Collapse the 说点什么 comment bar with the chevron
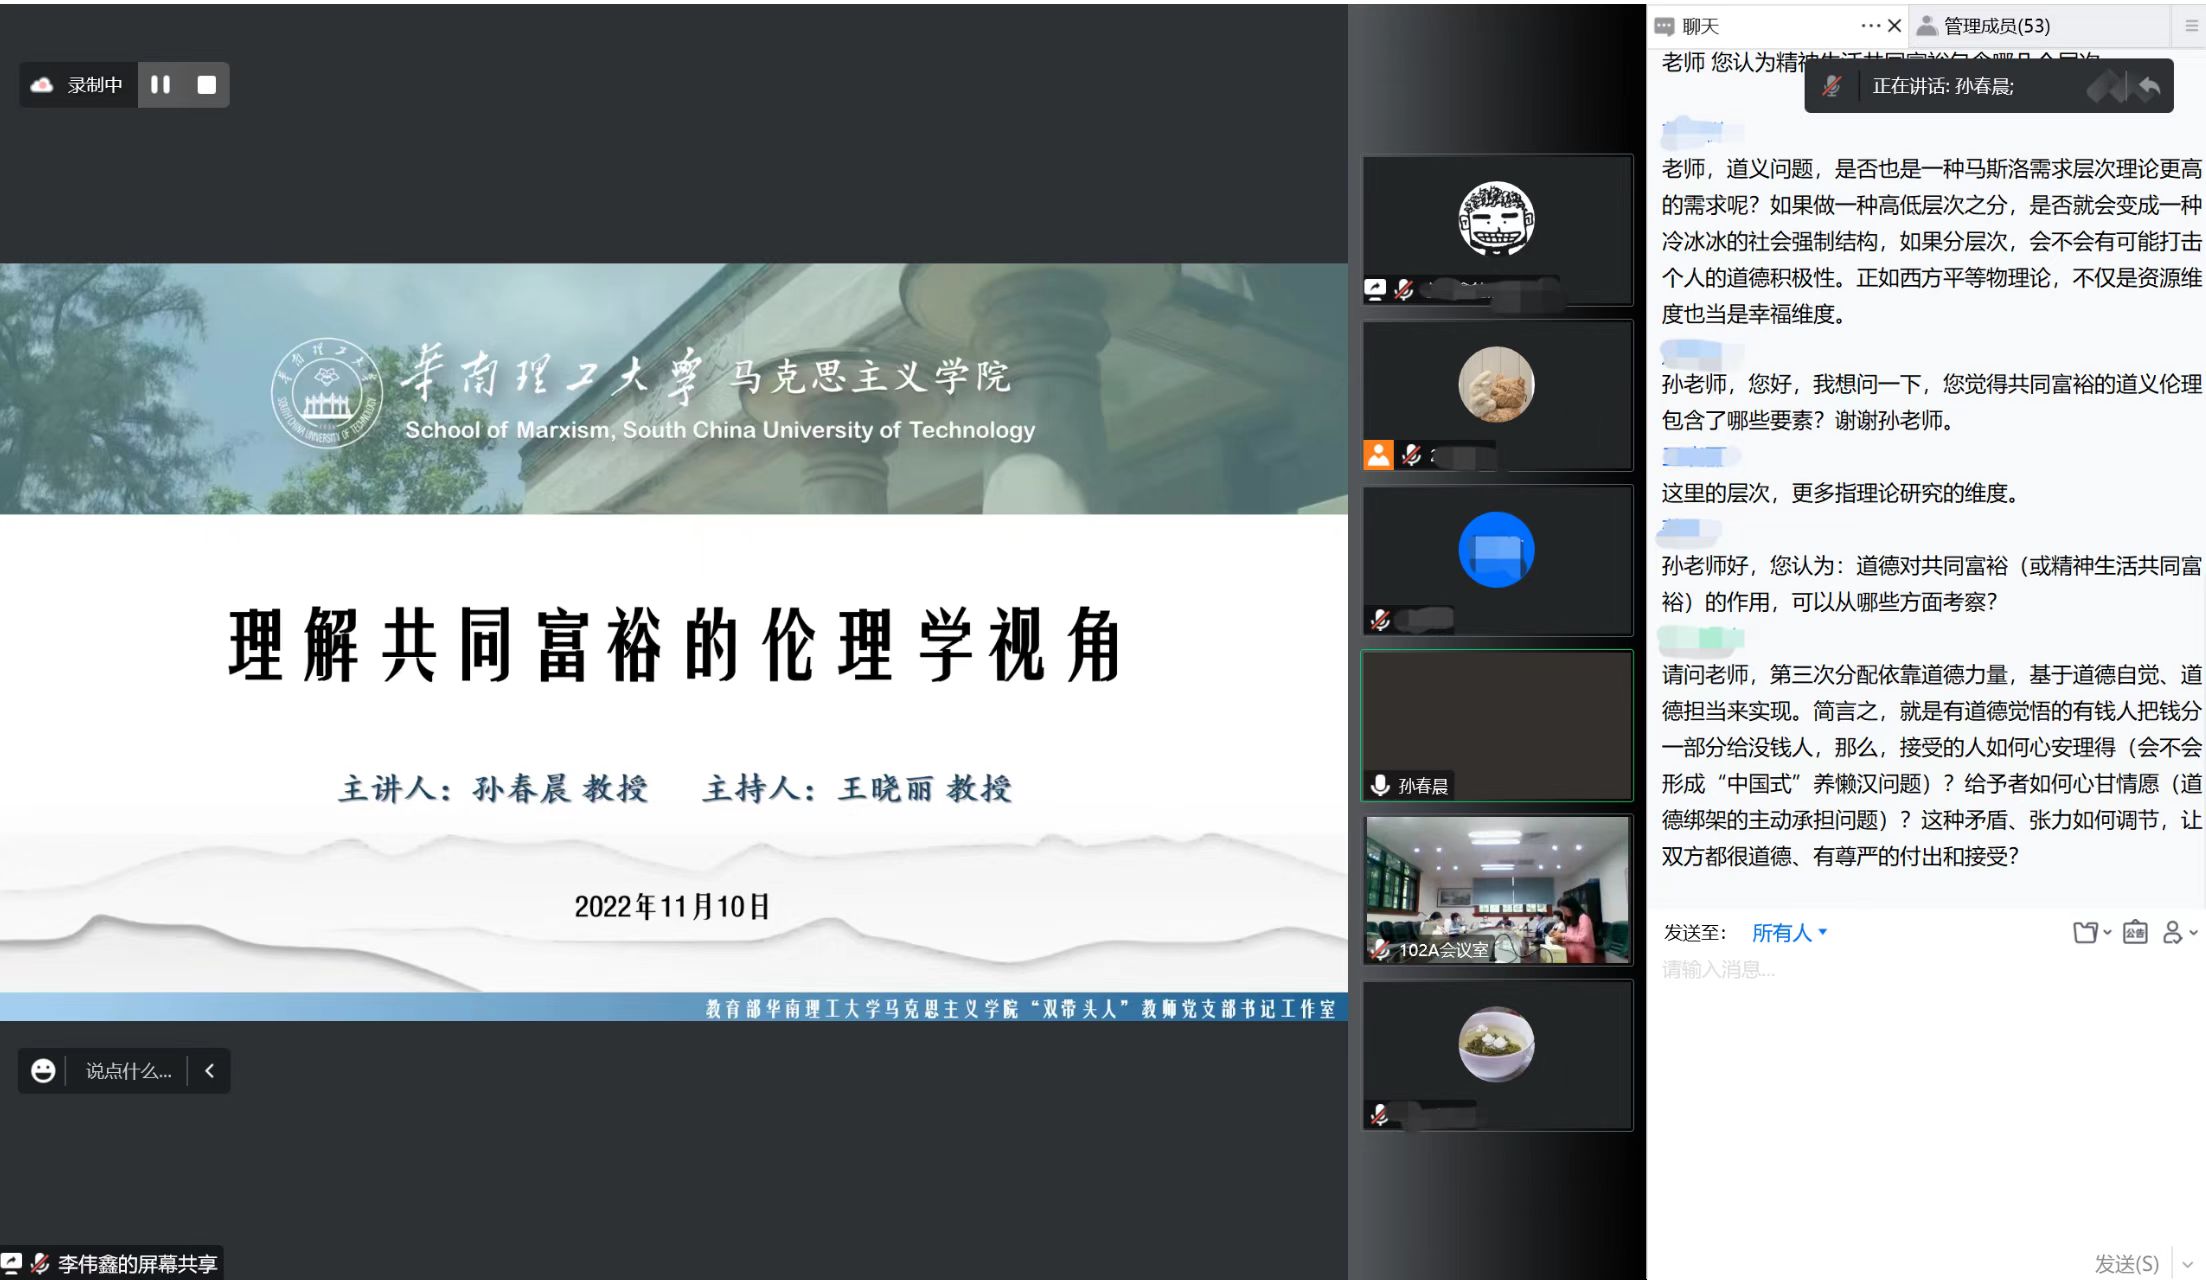2206x1280 pixels. click(209, 1070)
